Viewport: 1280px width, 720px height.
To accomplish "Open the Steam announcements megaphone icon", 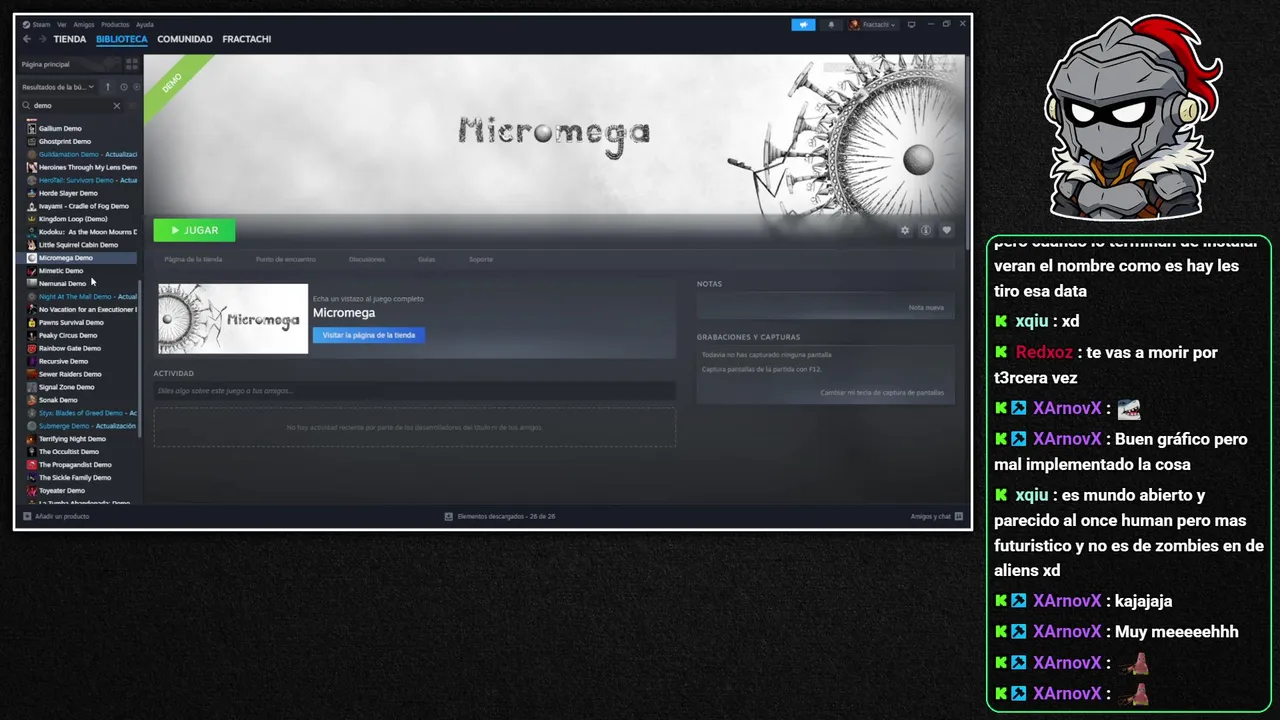I will (803, 24).
